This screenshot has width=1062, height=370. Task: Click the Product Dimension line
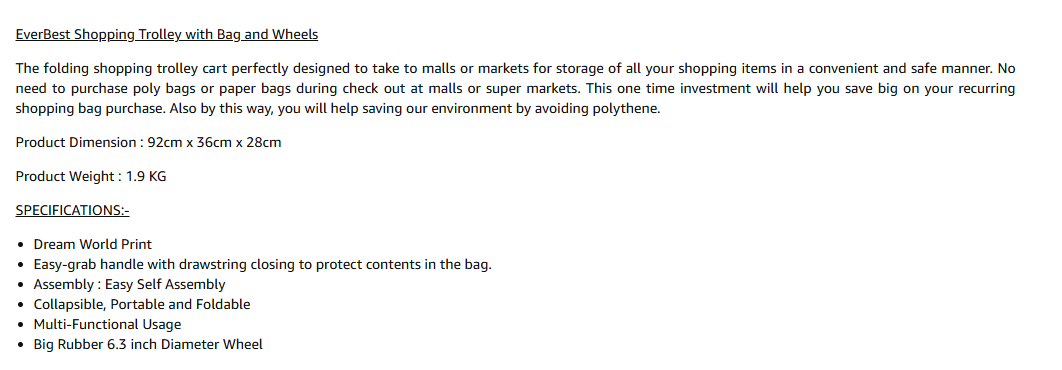tap(148, 142)
